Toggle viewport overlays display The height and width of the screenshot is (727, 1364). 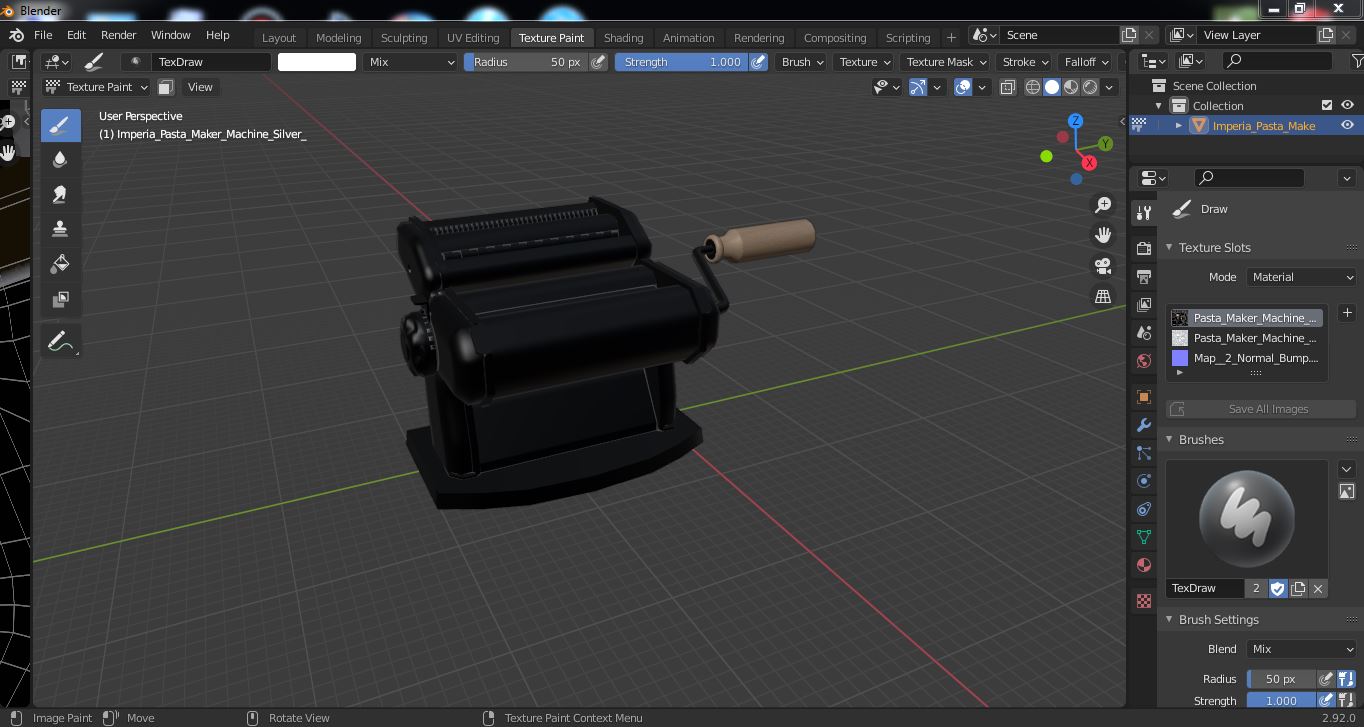(963, 87)
